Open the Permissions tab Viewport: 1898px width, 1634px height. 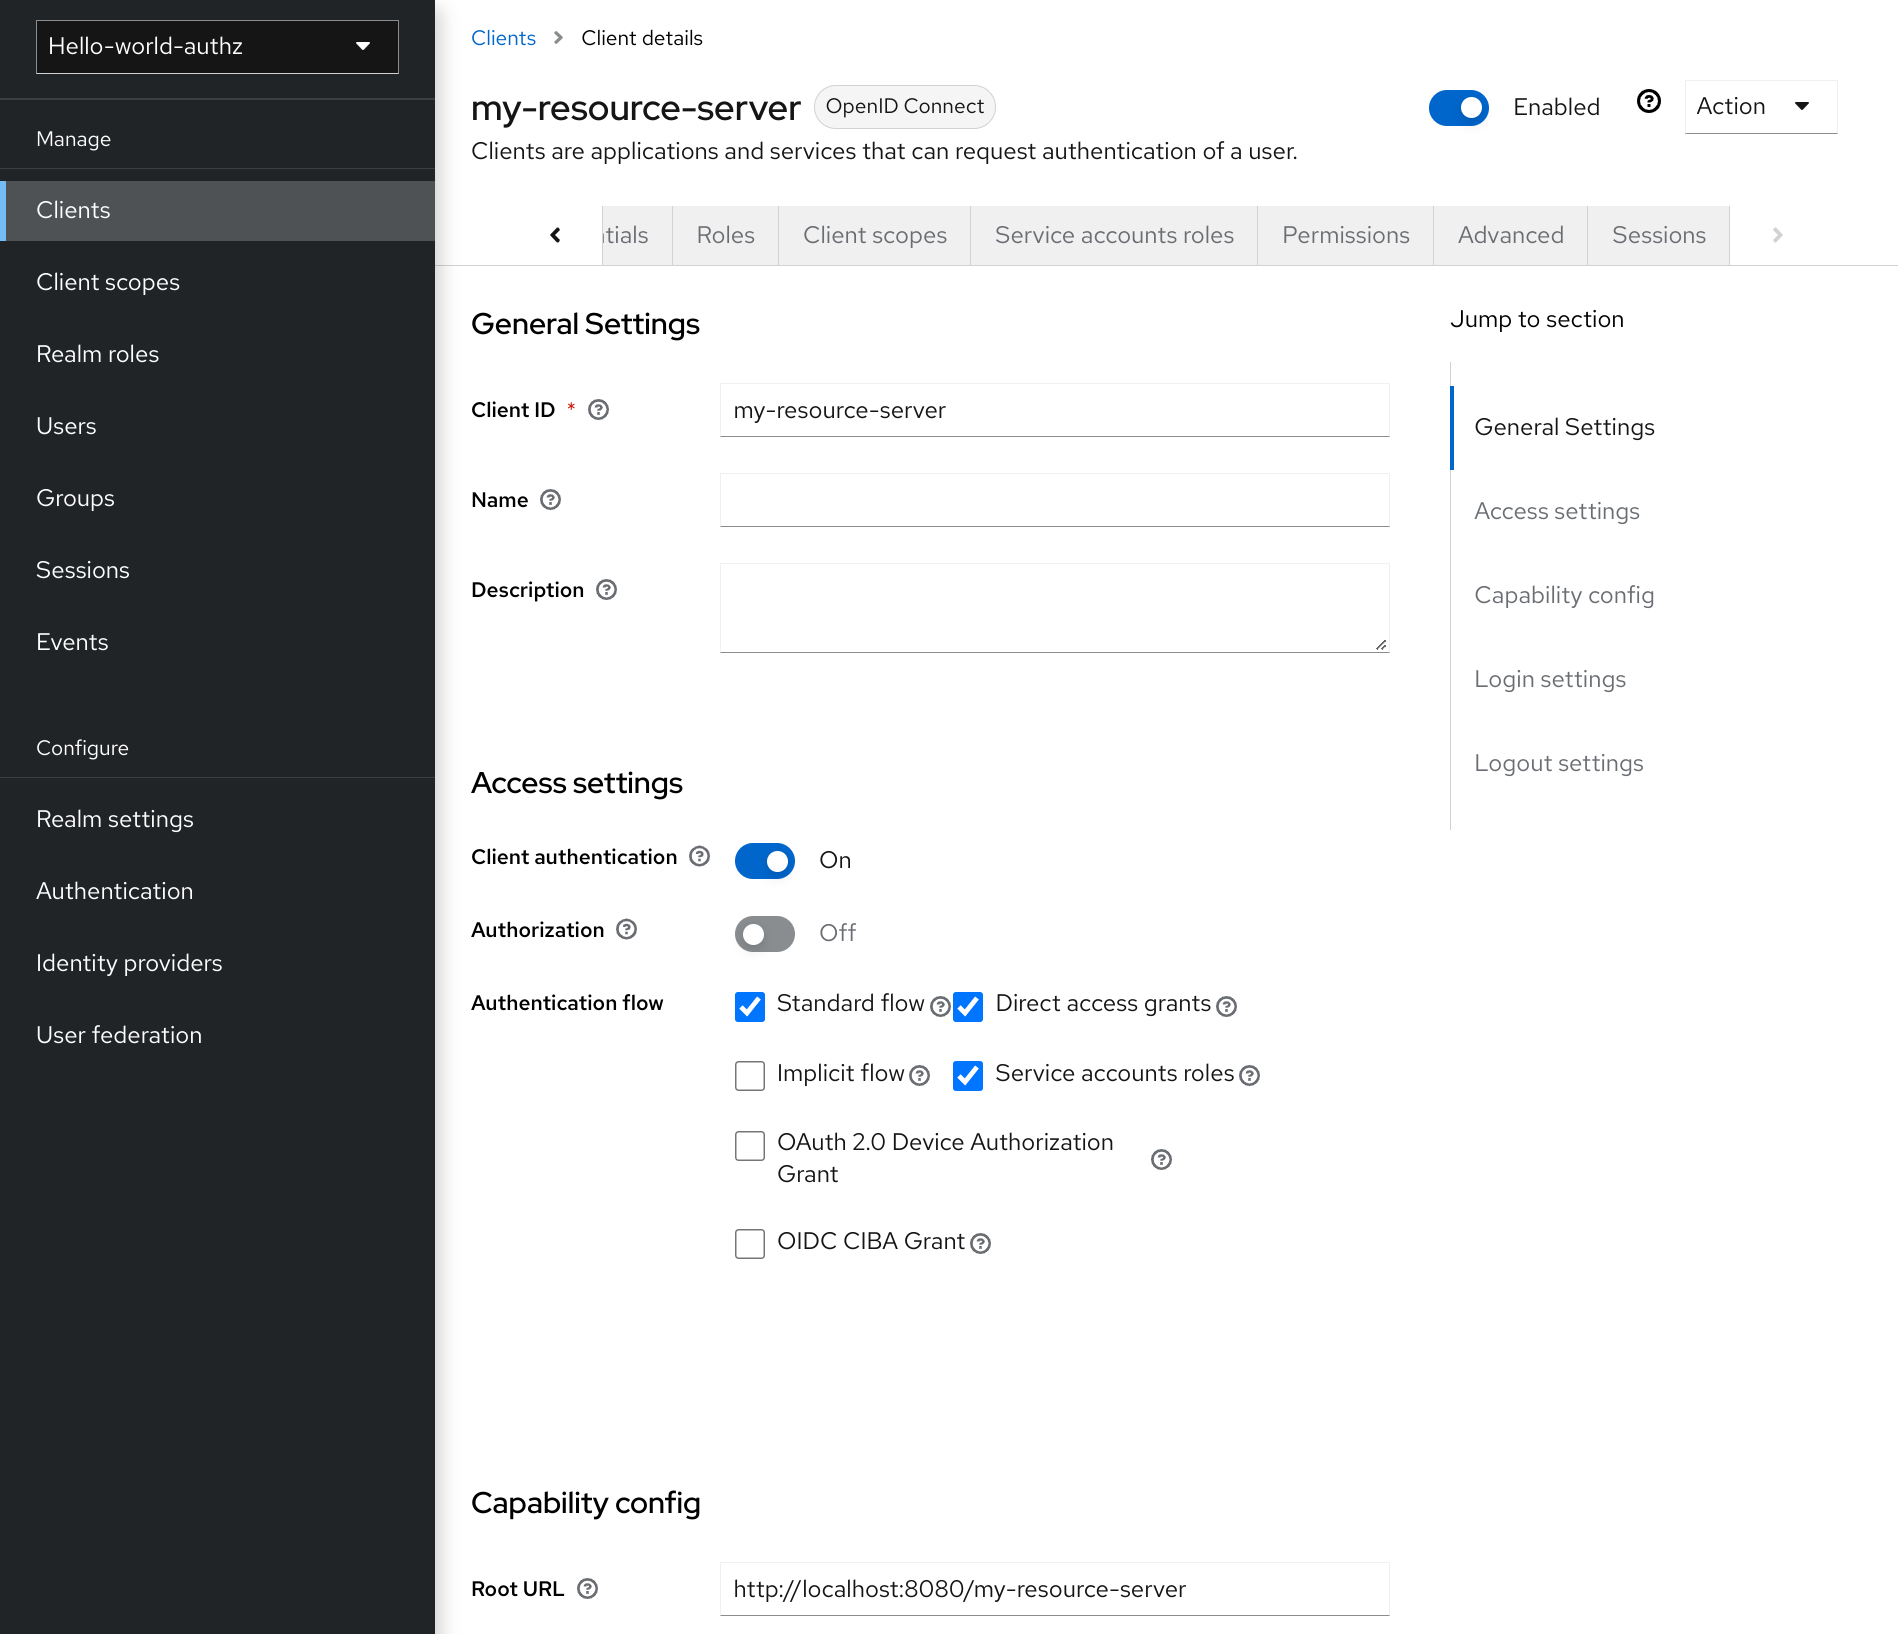[x=1345, y=235]
